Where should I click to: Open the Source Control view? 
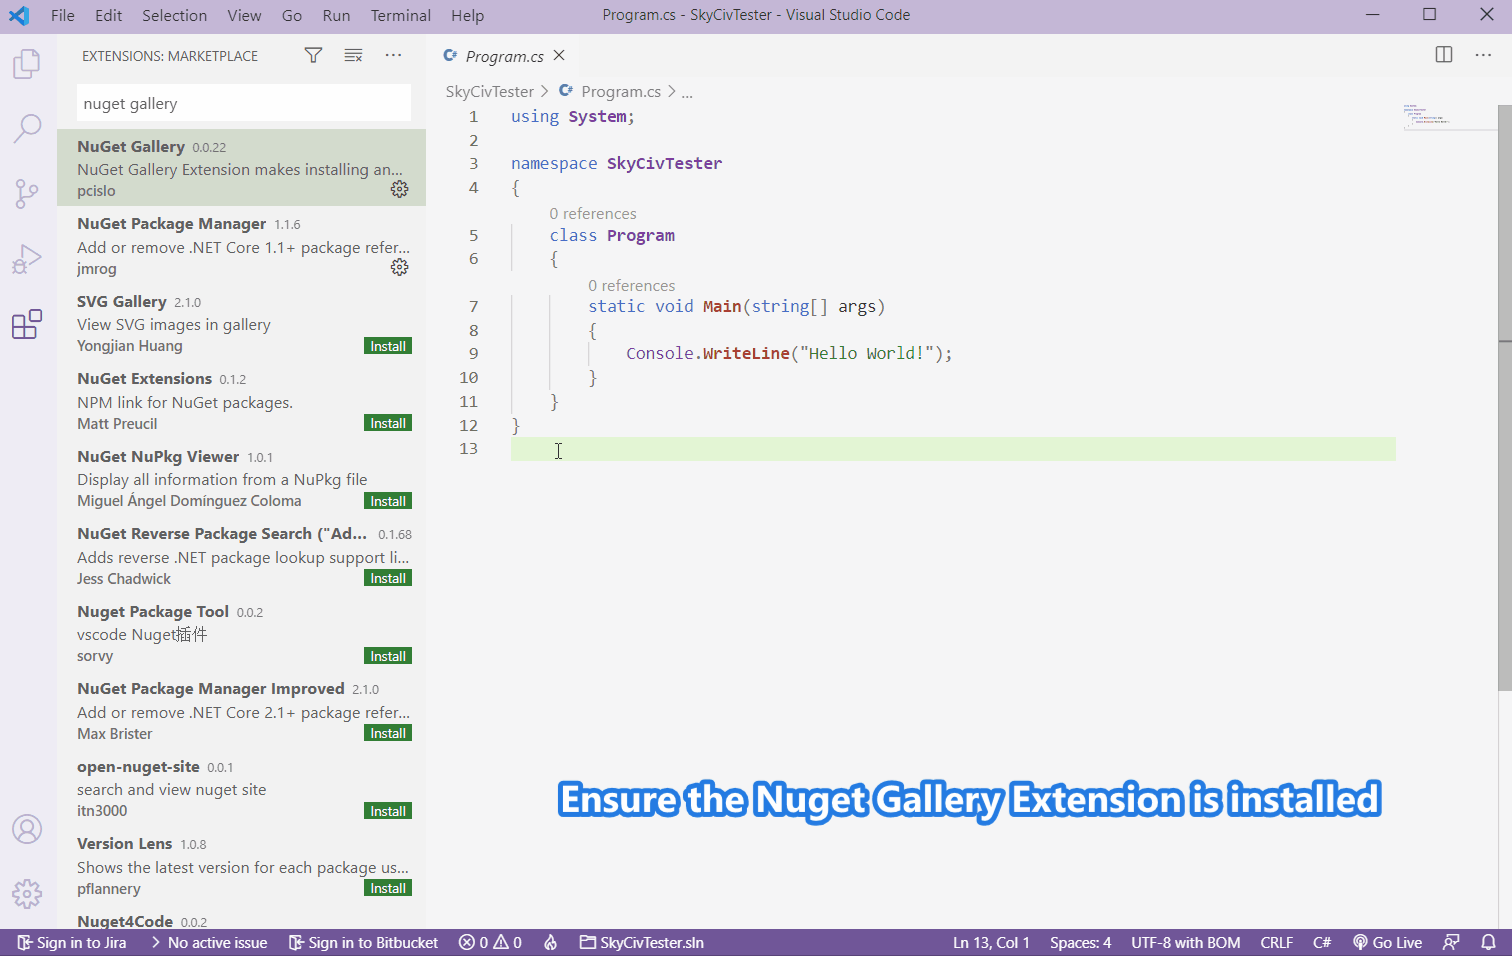coord(27,193)
